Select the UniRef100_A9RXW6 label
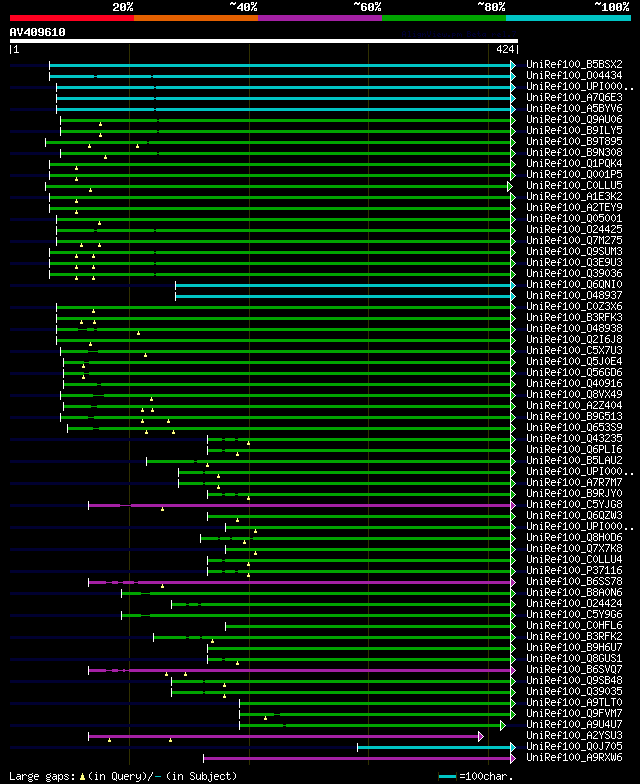 point(574,758)
